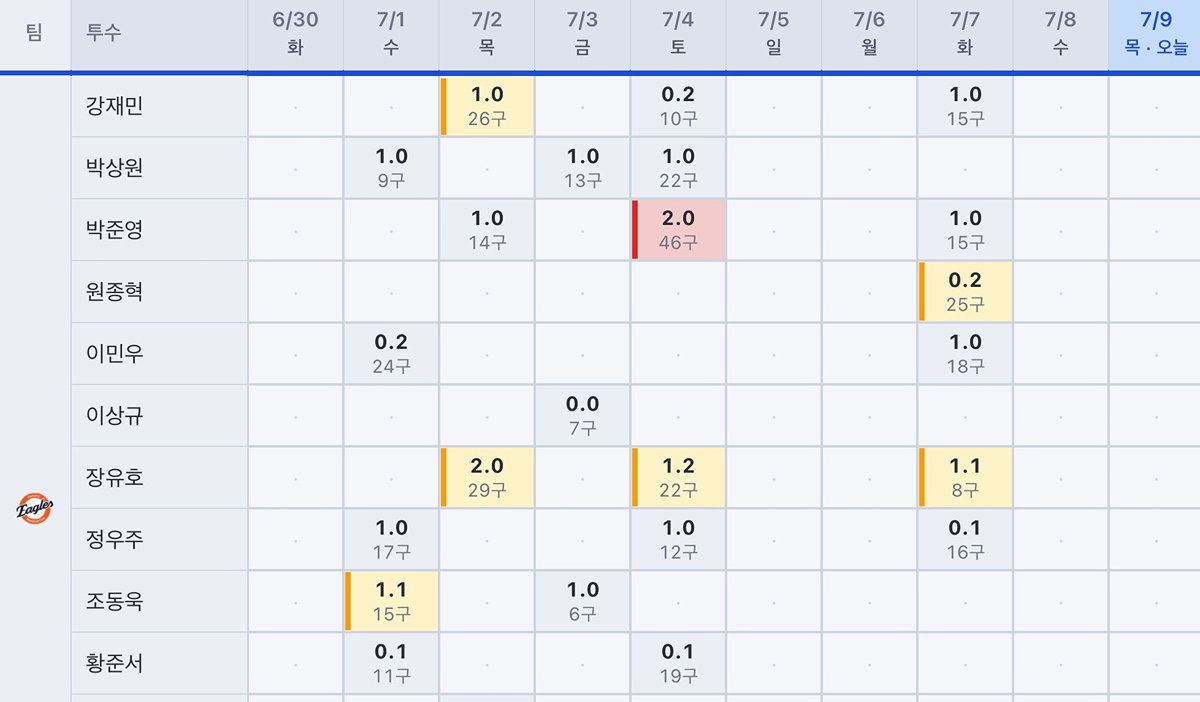Click 박준영's red 2.0 inning 46구 cell
Image resolution: width=1200 pixels, height=702 pixels.
pos(678,230)
